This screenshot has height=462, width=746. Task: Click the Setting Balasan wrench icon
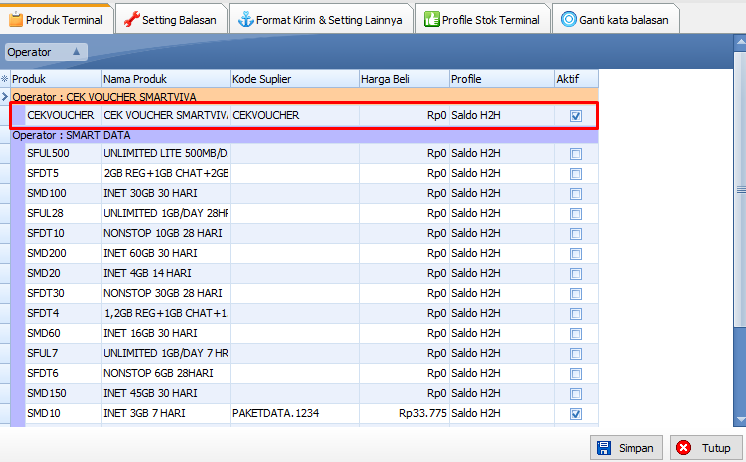(x=132, y=20)
